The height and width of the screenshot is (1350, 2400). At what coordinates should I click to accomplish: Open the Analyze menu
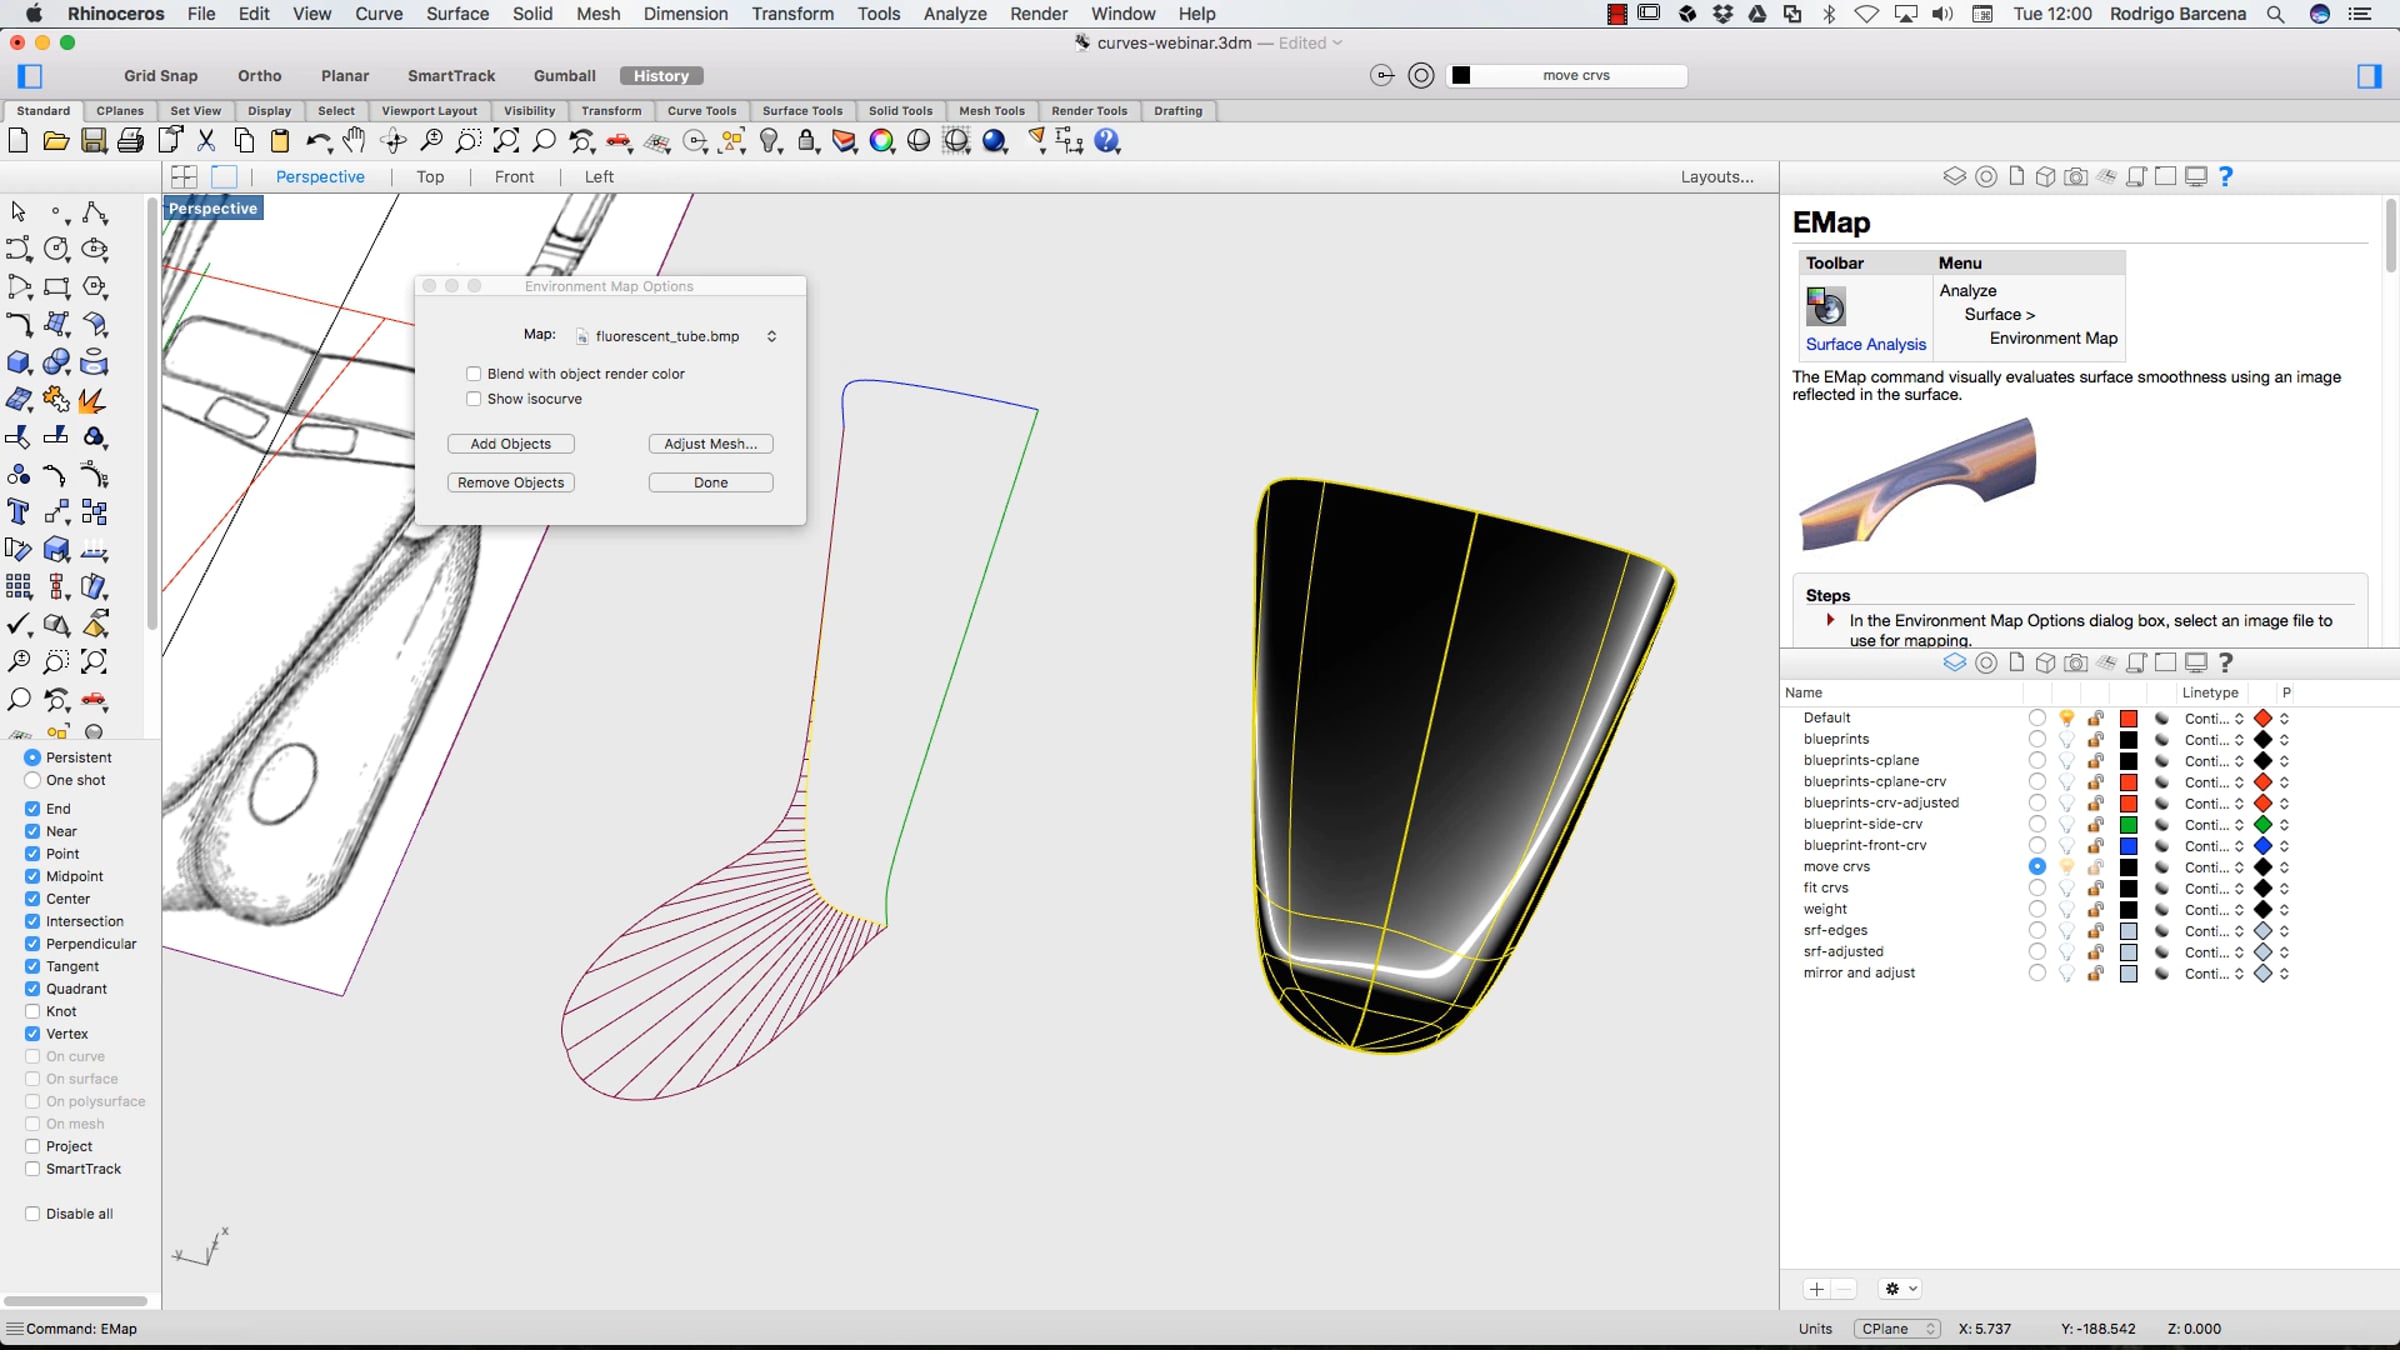[x=954, y=14]
